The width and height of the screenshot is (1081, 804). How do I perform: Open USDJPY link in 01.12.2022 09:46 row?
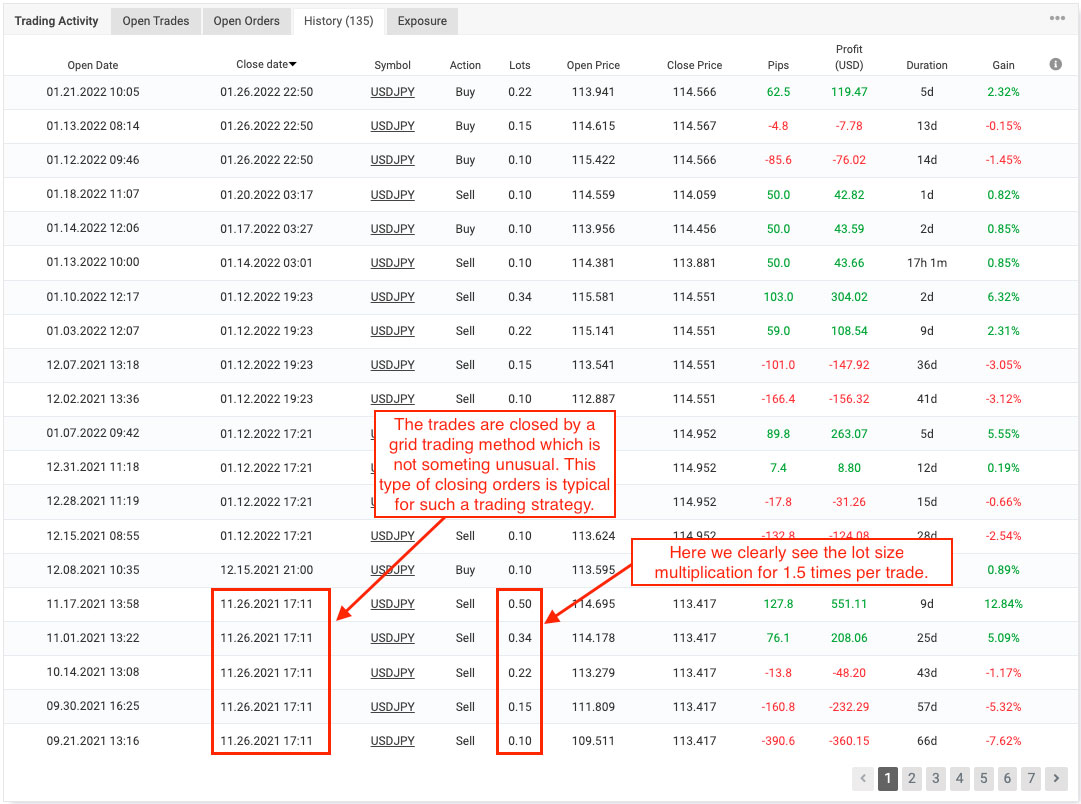(392, 160)
